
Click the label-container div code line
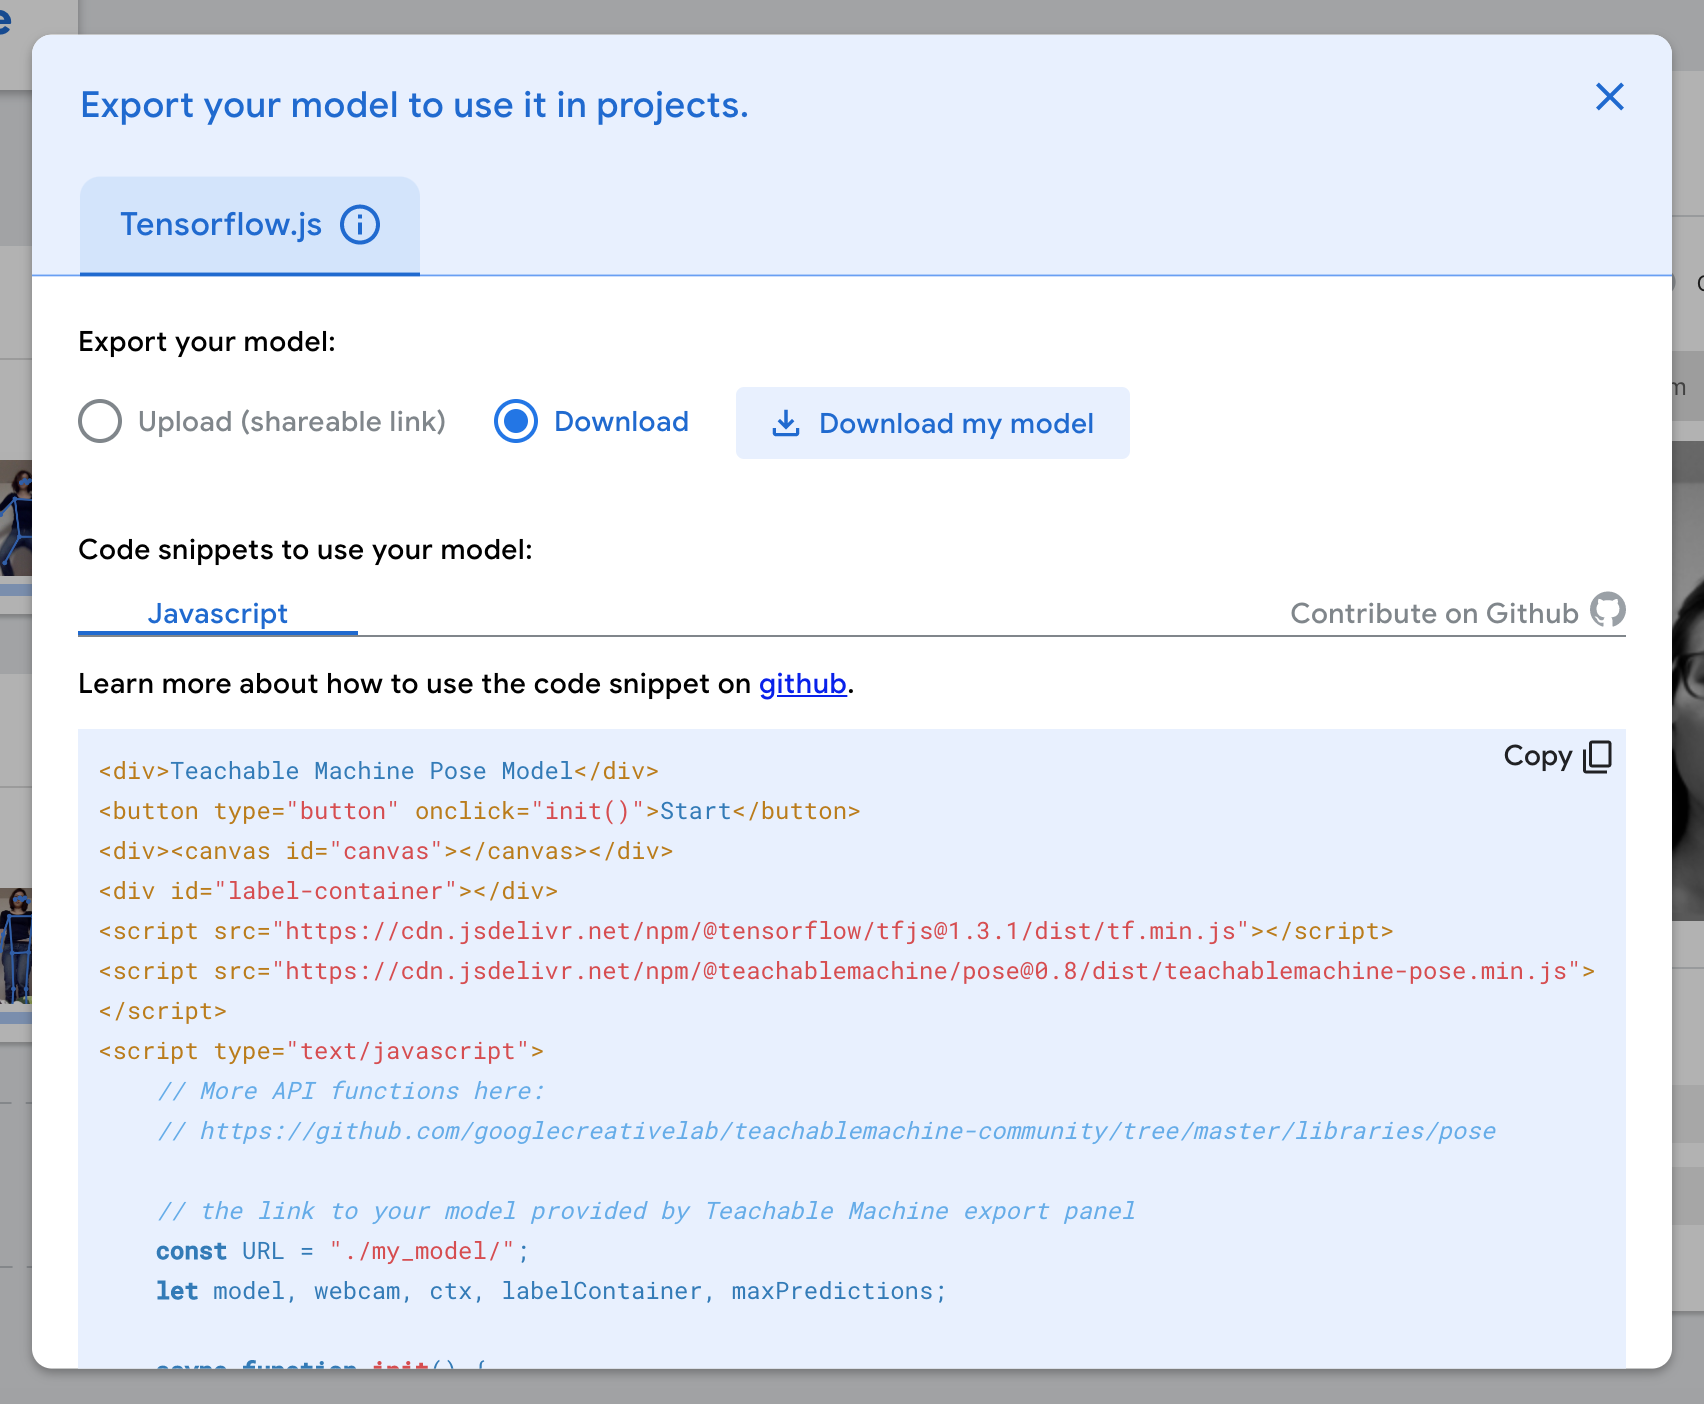[x=328, y=891]
